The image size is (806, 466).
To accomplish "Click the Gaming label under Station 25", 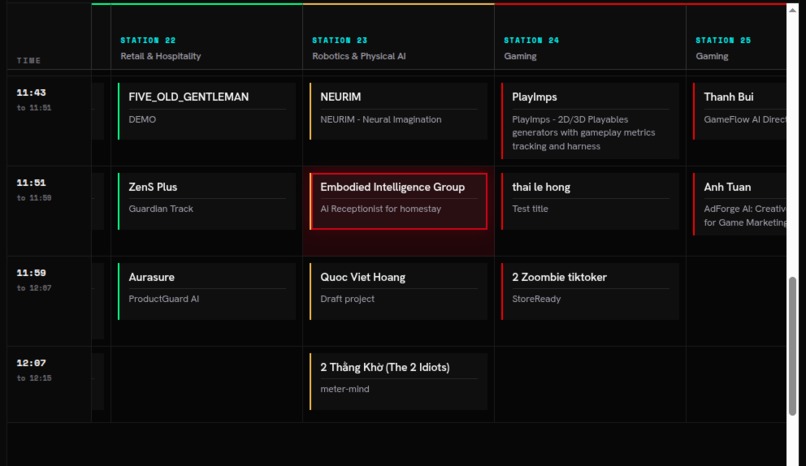I will pos(712,56).
